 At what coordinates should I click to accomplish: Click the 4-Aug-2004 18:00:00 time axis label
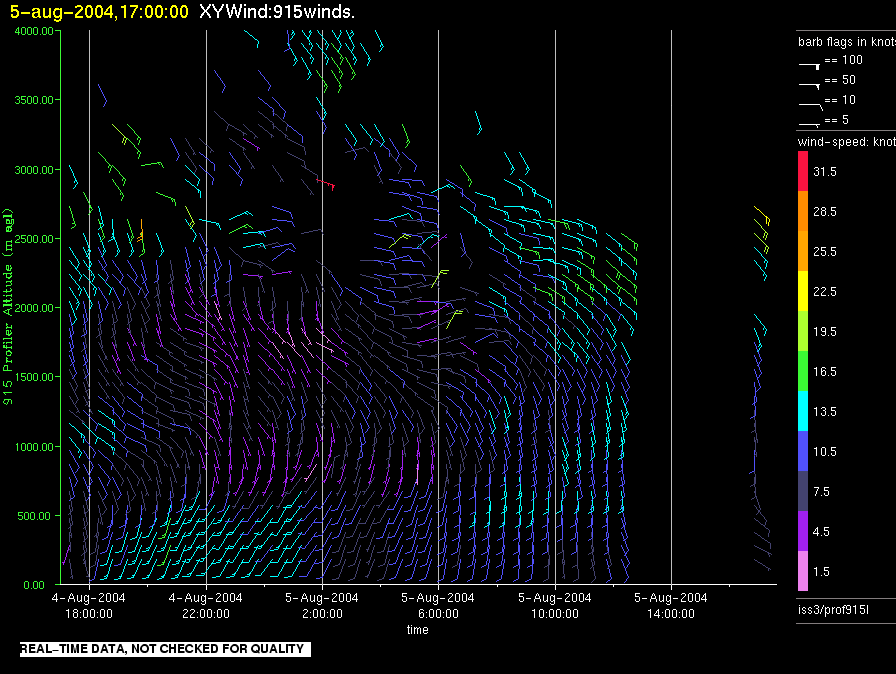(x=89, y=605)
